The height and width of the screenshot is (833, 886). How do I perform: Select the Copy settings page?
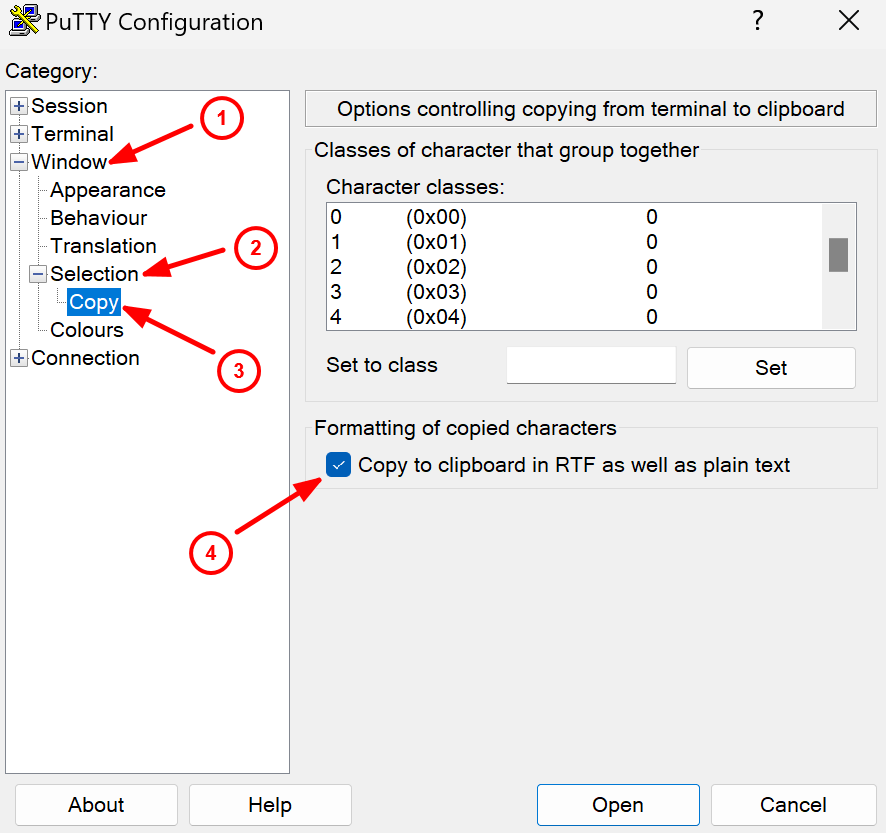pos(93,301)
